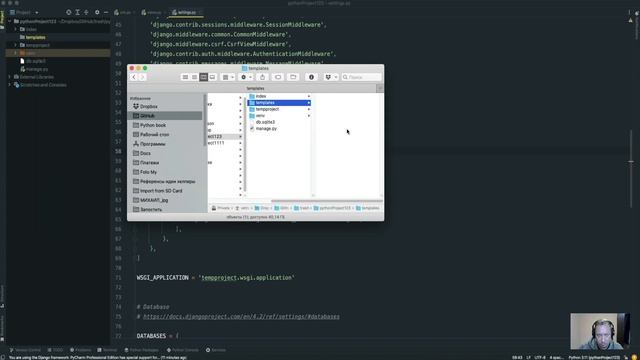Switch to the urls.py editor tab
This screenshot has height=360, width=640.
(124, 13)
